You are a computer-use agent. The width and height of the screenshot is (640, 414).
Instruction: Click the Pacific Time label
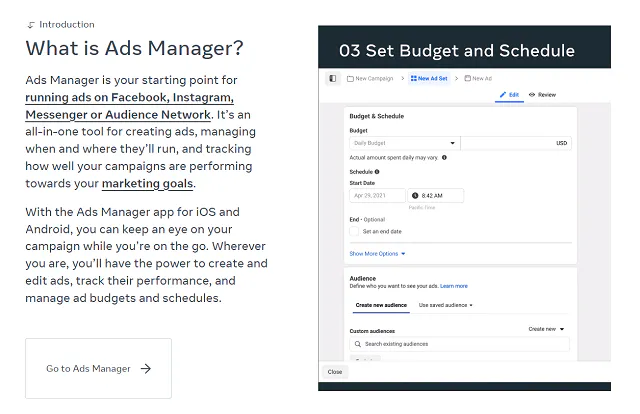(x=422, y=208)
